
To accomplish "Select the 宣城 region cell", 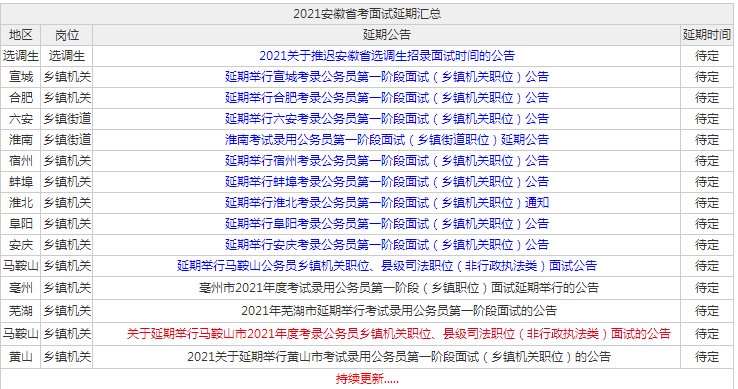I will (x=21, y=77).
